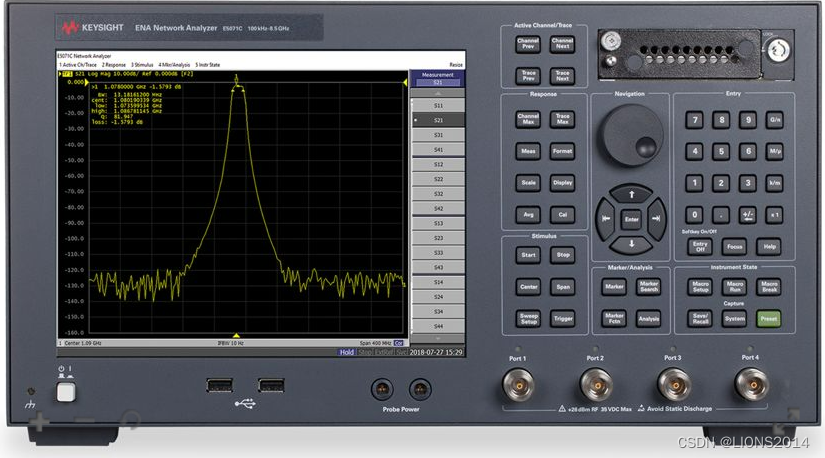Open the 4 Mkr/Analysis menu
The image size is (825, 458).
tap(174, 65)
